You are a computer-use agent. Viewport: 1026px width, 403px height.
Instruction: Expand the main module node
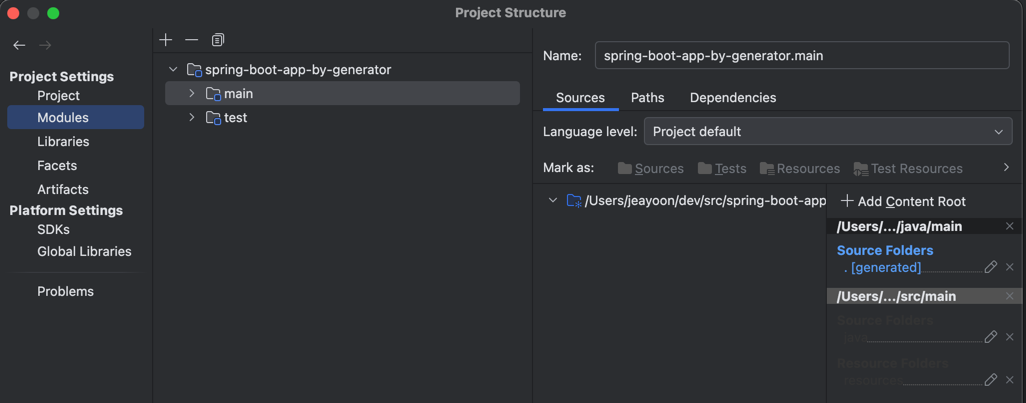point(191,93)
